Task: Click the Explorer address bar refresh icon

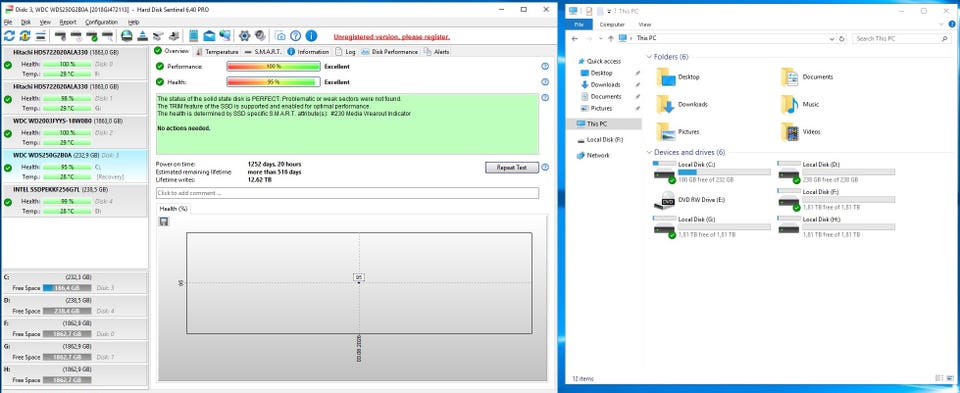Action: (842, 38)
